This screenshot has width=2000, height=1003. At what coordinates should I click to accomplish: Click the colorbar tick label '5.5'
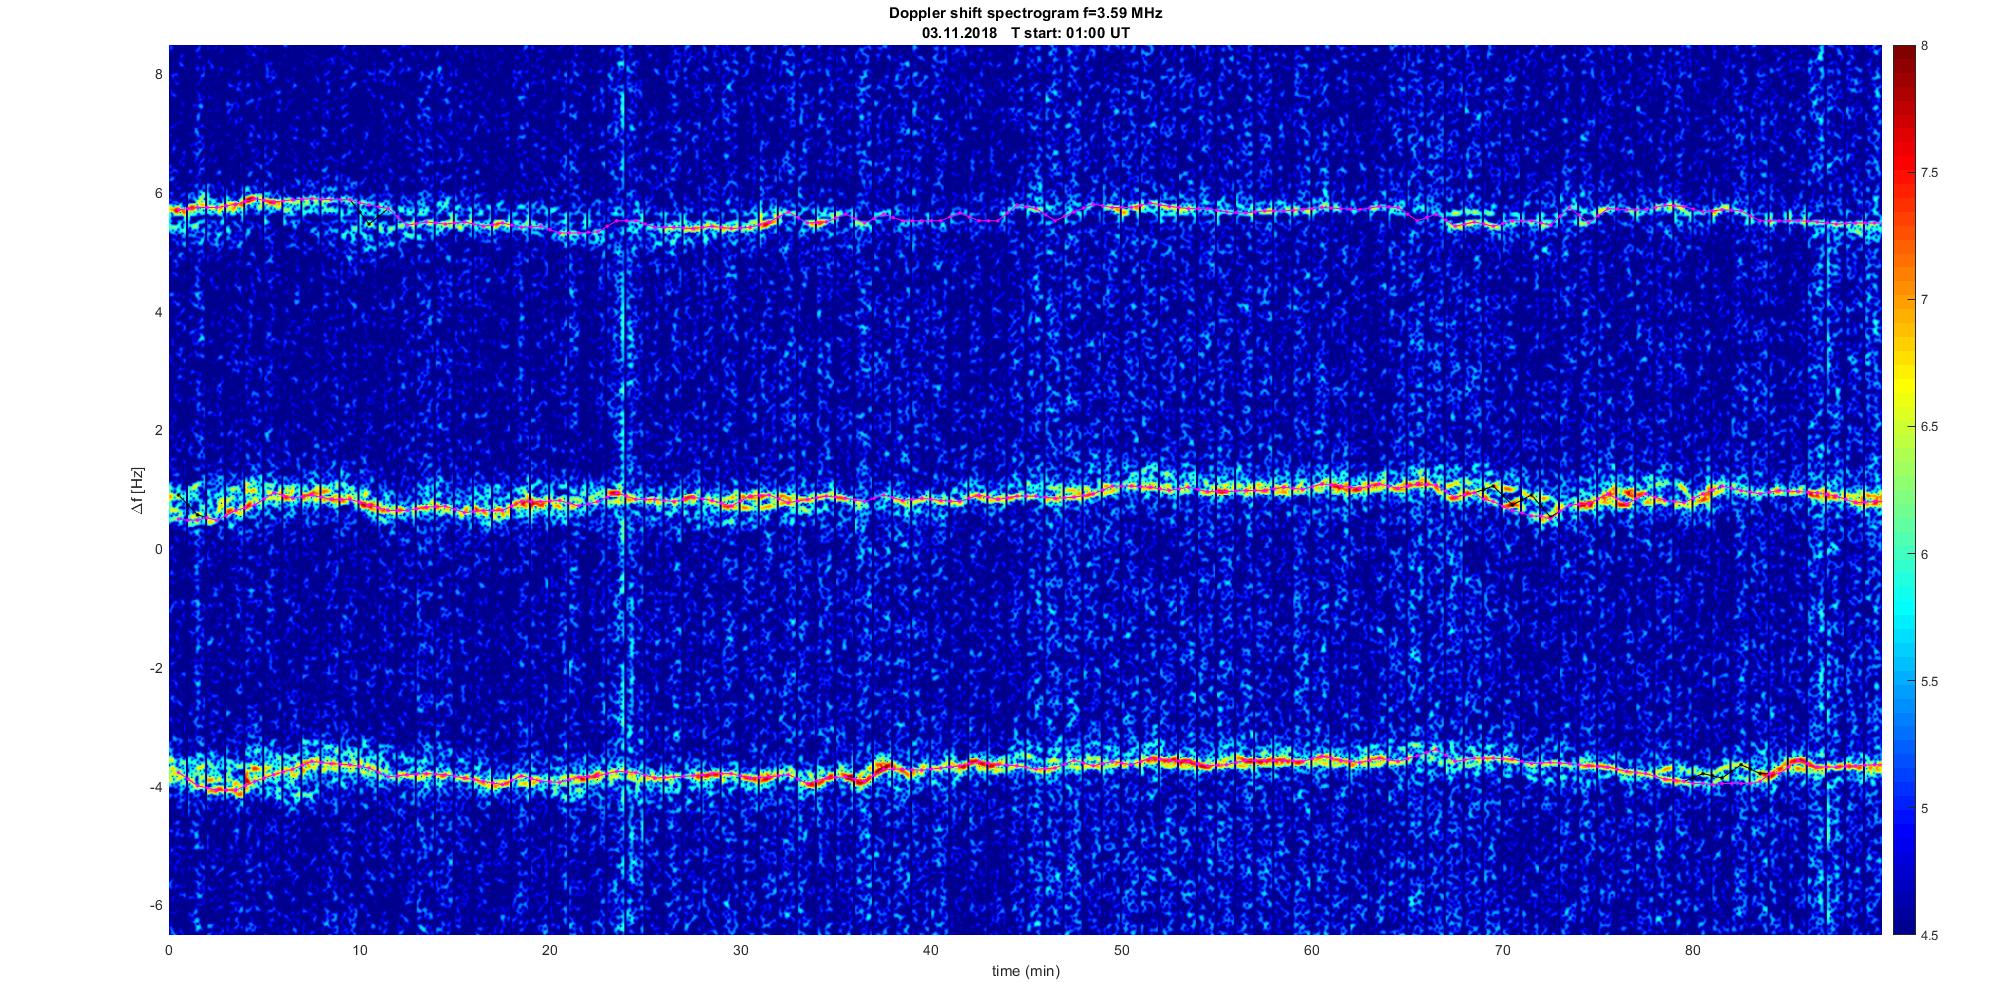[1930, 682]
